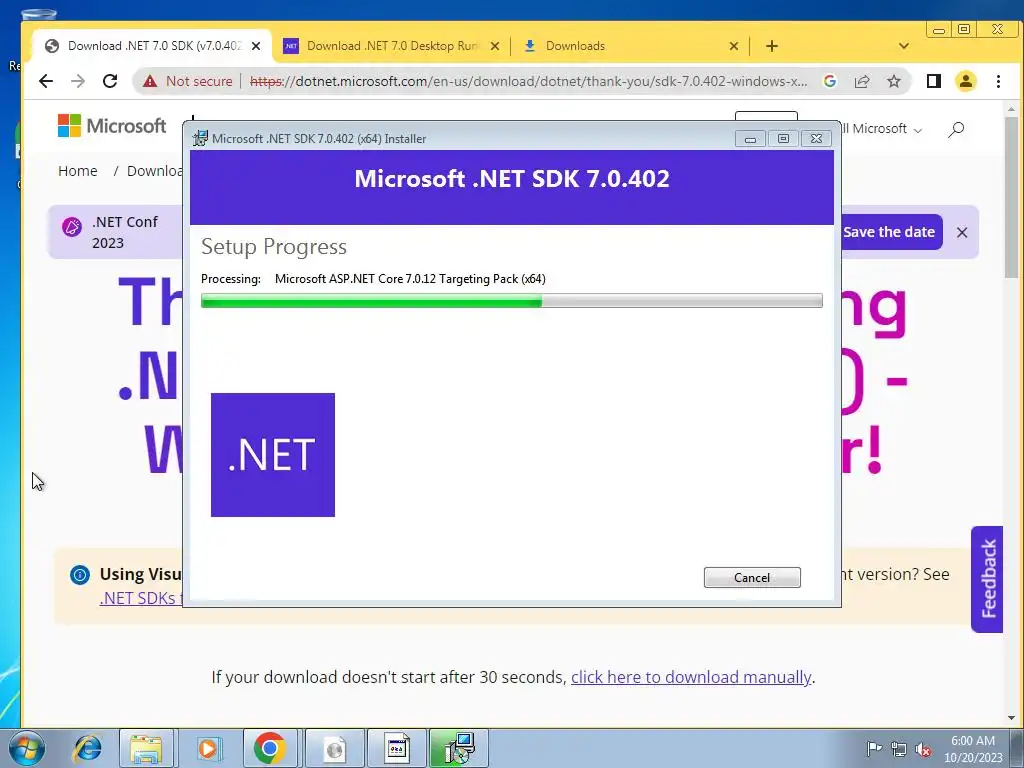Open the installer taskbar item
The image size is (1024, 768).
pyautogui.click(x=459, y=748)
